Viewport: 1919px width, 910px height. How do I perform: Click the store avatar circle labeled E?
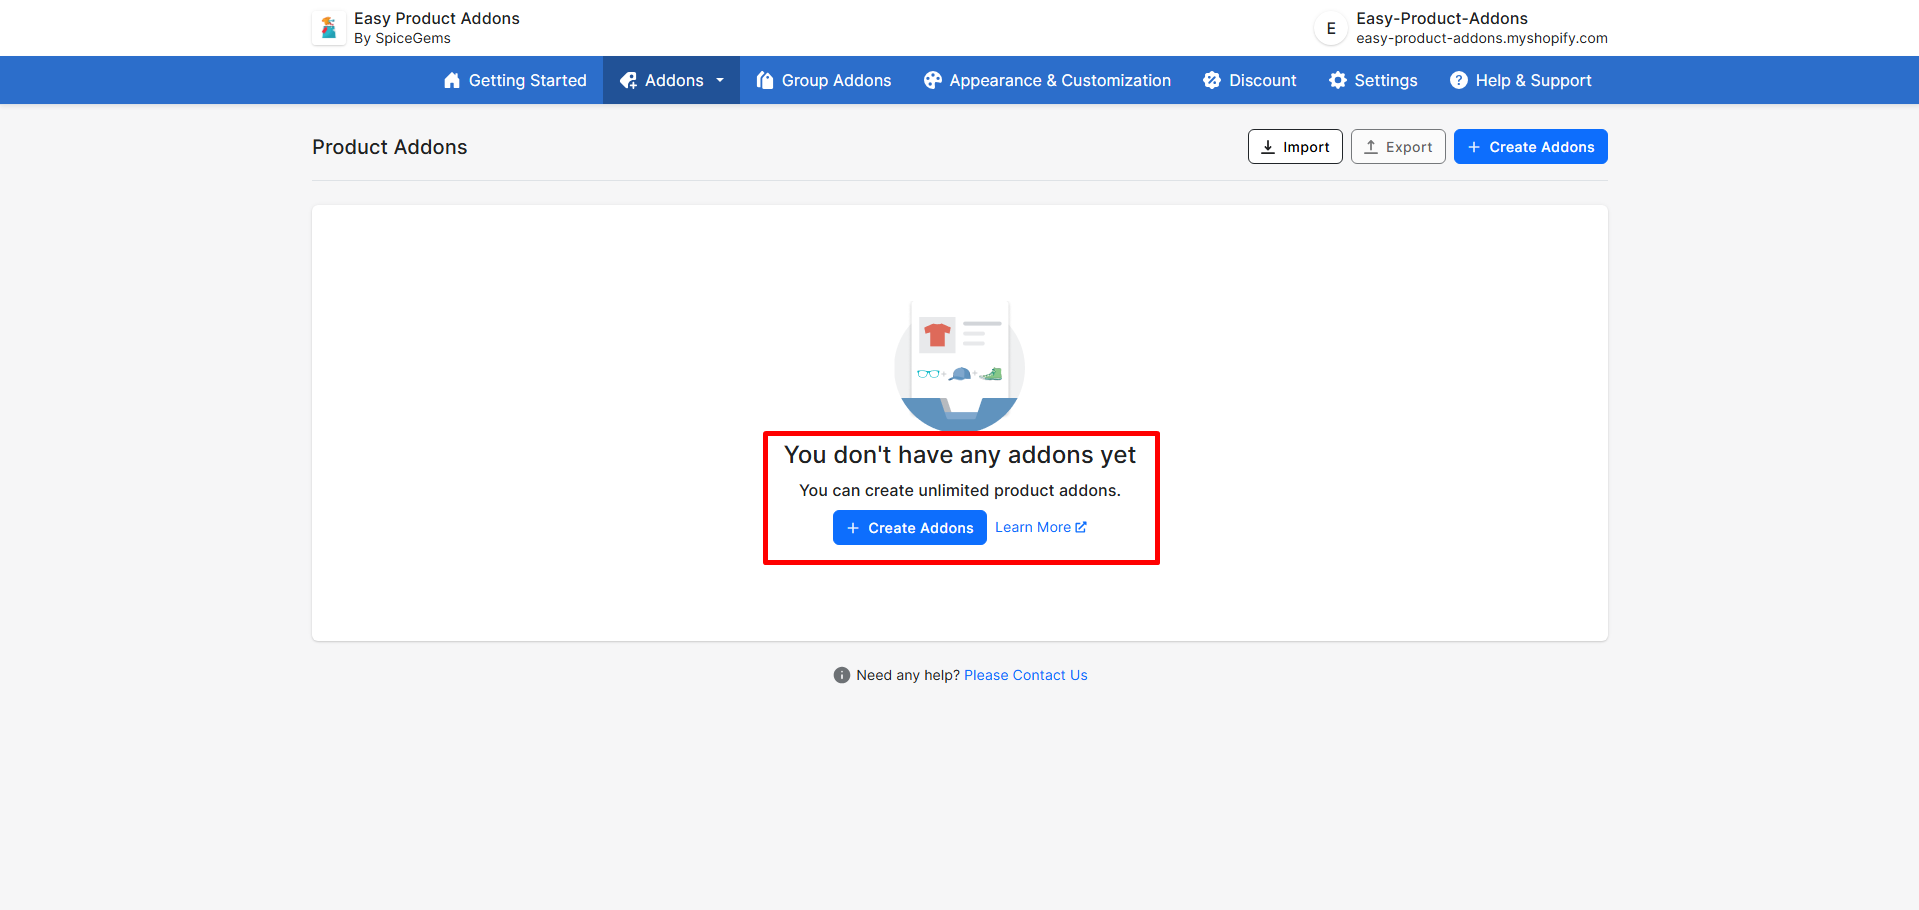1330,29
